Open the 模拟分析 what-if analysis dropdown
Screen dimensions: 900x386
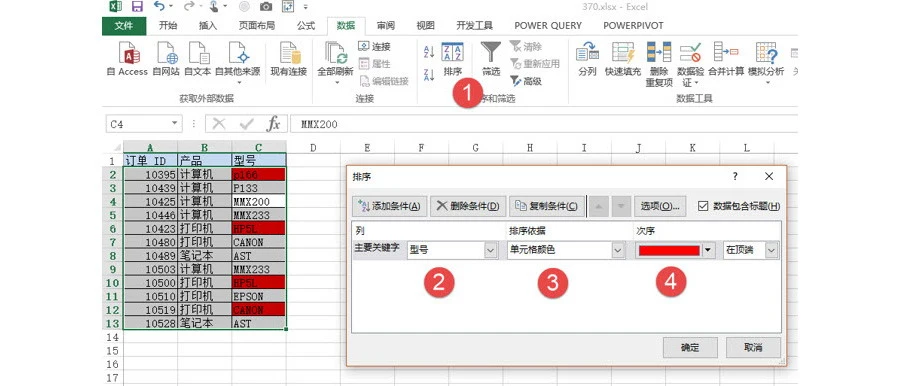point(767,83)
